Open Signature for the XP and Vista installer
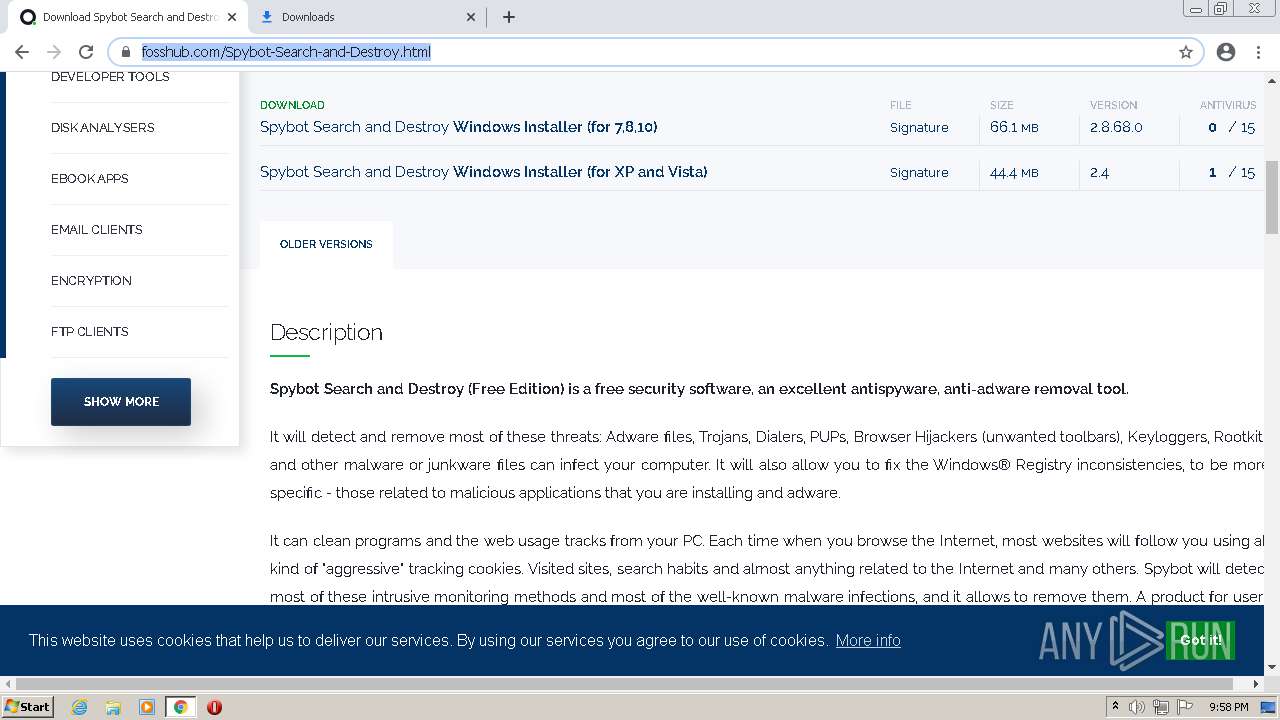Image resolution: width=1280 pixels, height=720 pixels. point(919,172)
